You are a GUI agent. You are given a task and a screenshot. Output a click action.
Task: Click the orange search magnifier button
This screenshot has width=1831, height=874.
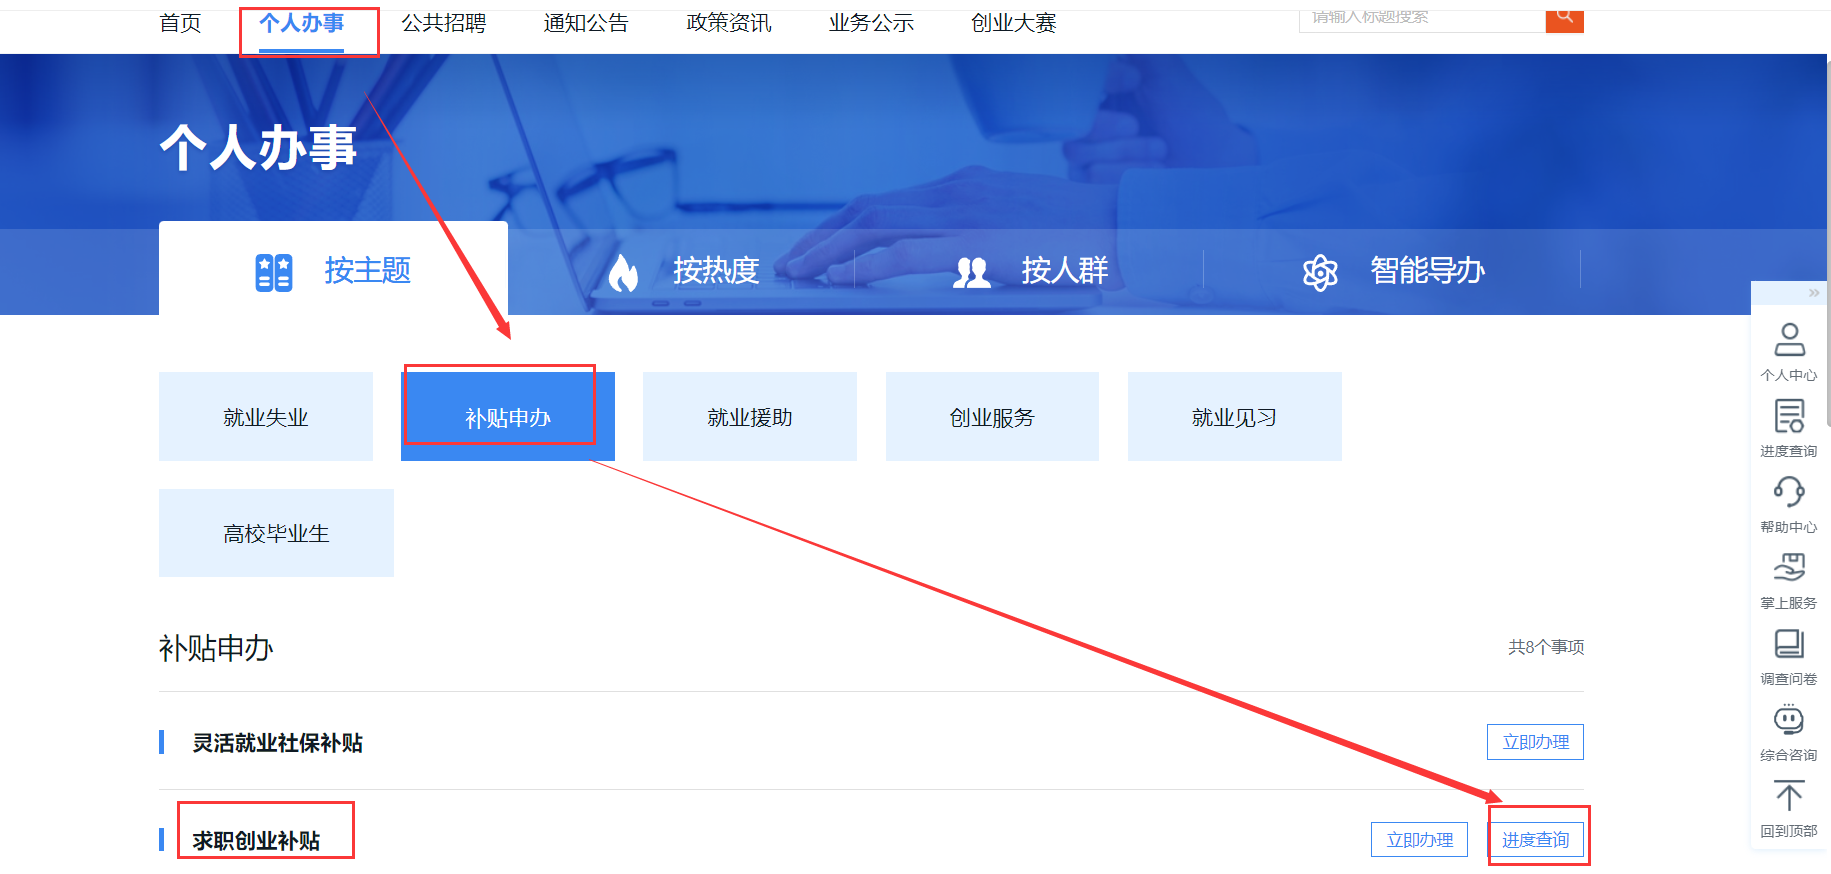1564,18
